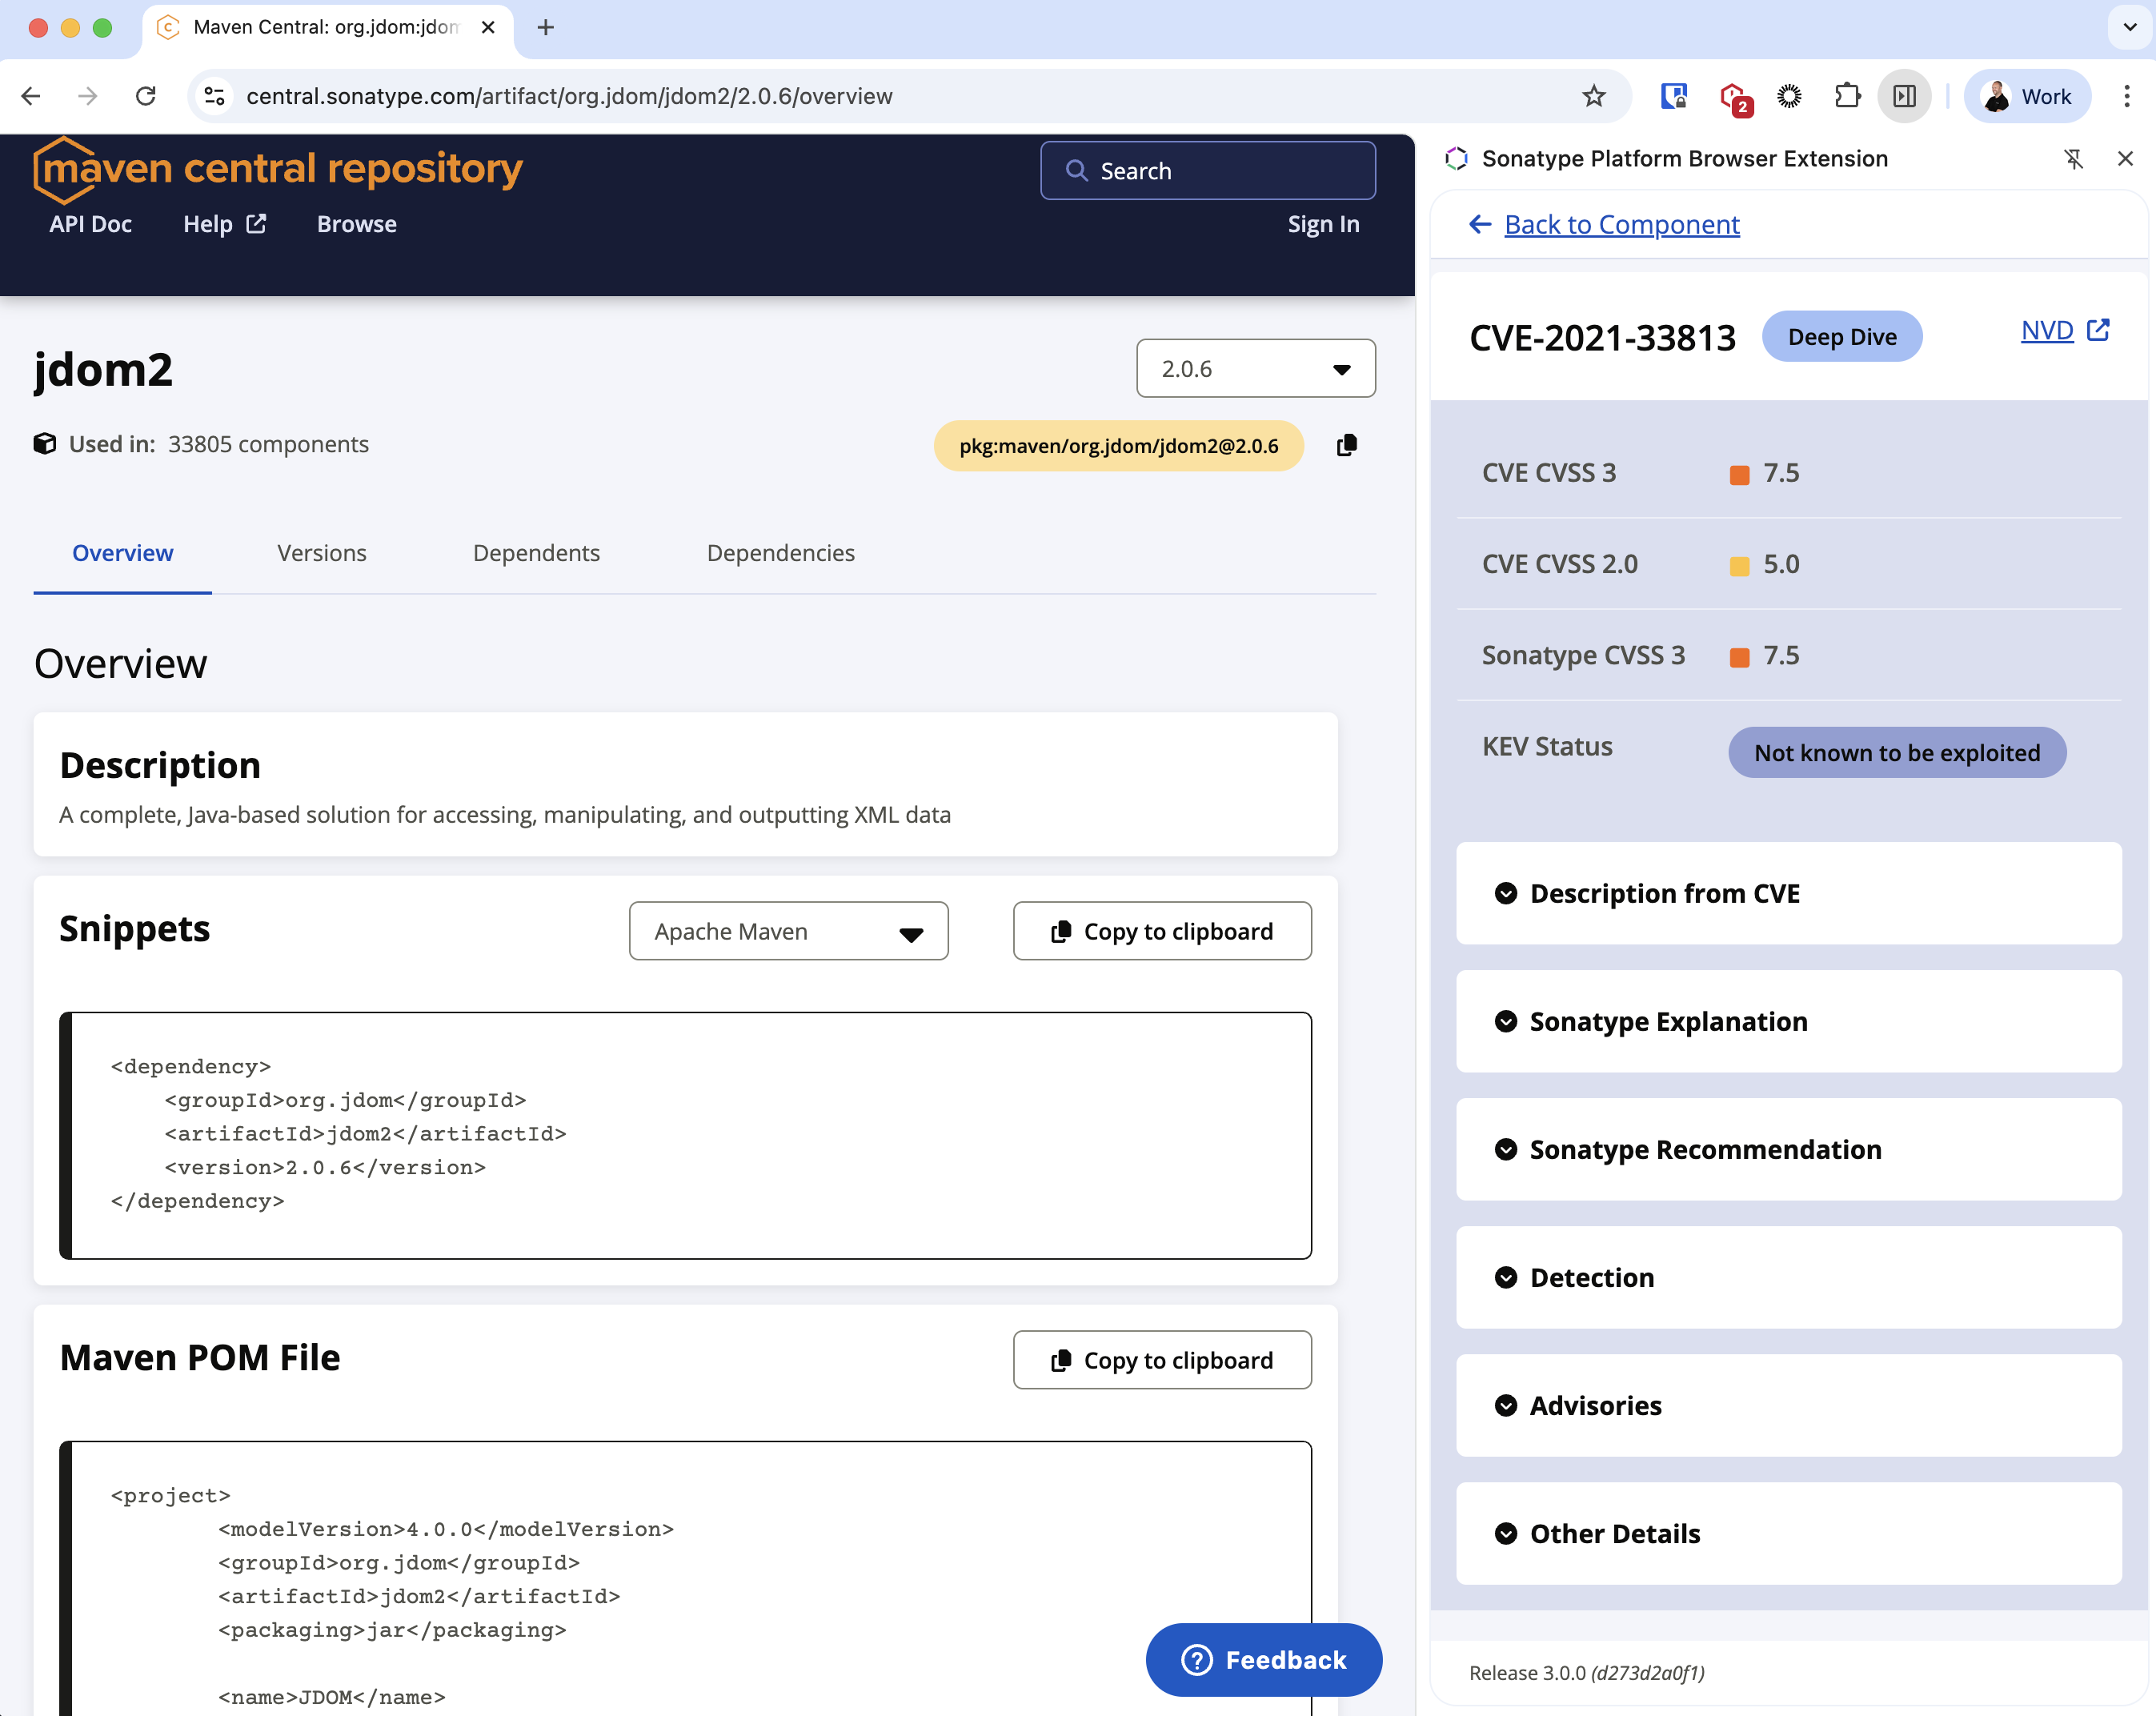Click the artifactId jdom2 line in snippet
Image resolution: width=2156 pixels, height=1716 pixels.
pos(365,1133)
